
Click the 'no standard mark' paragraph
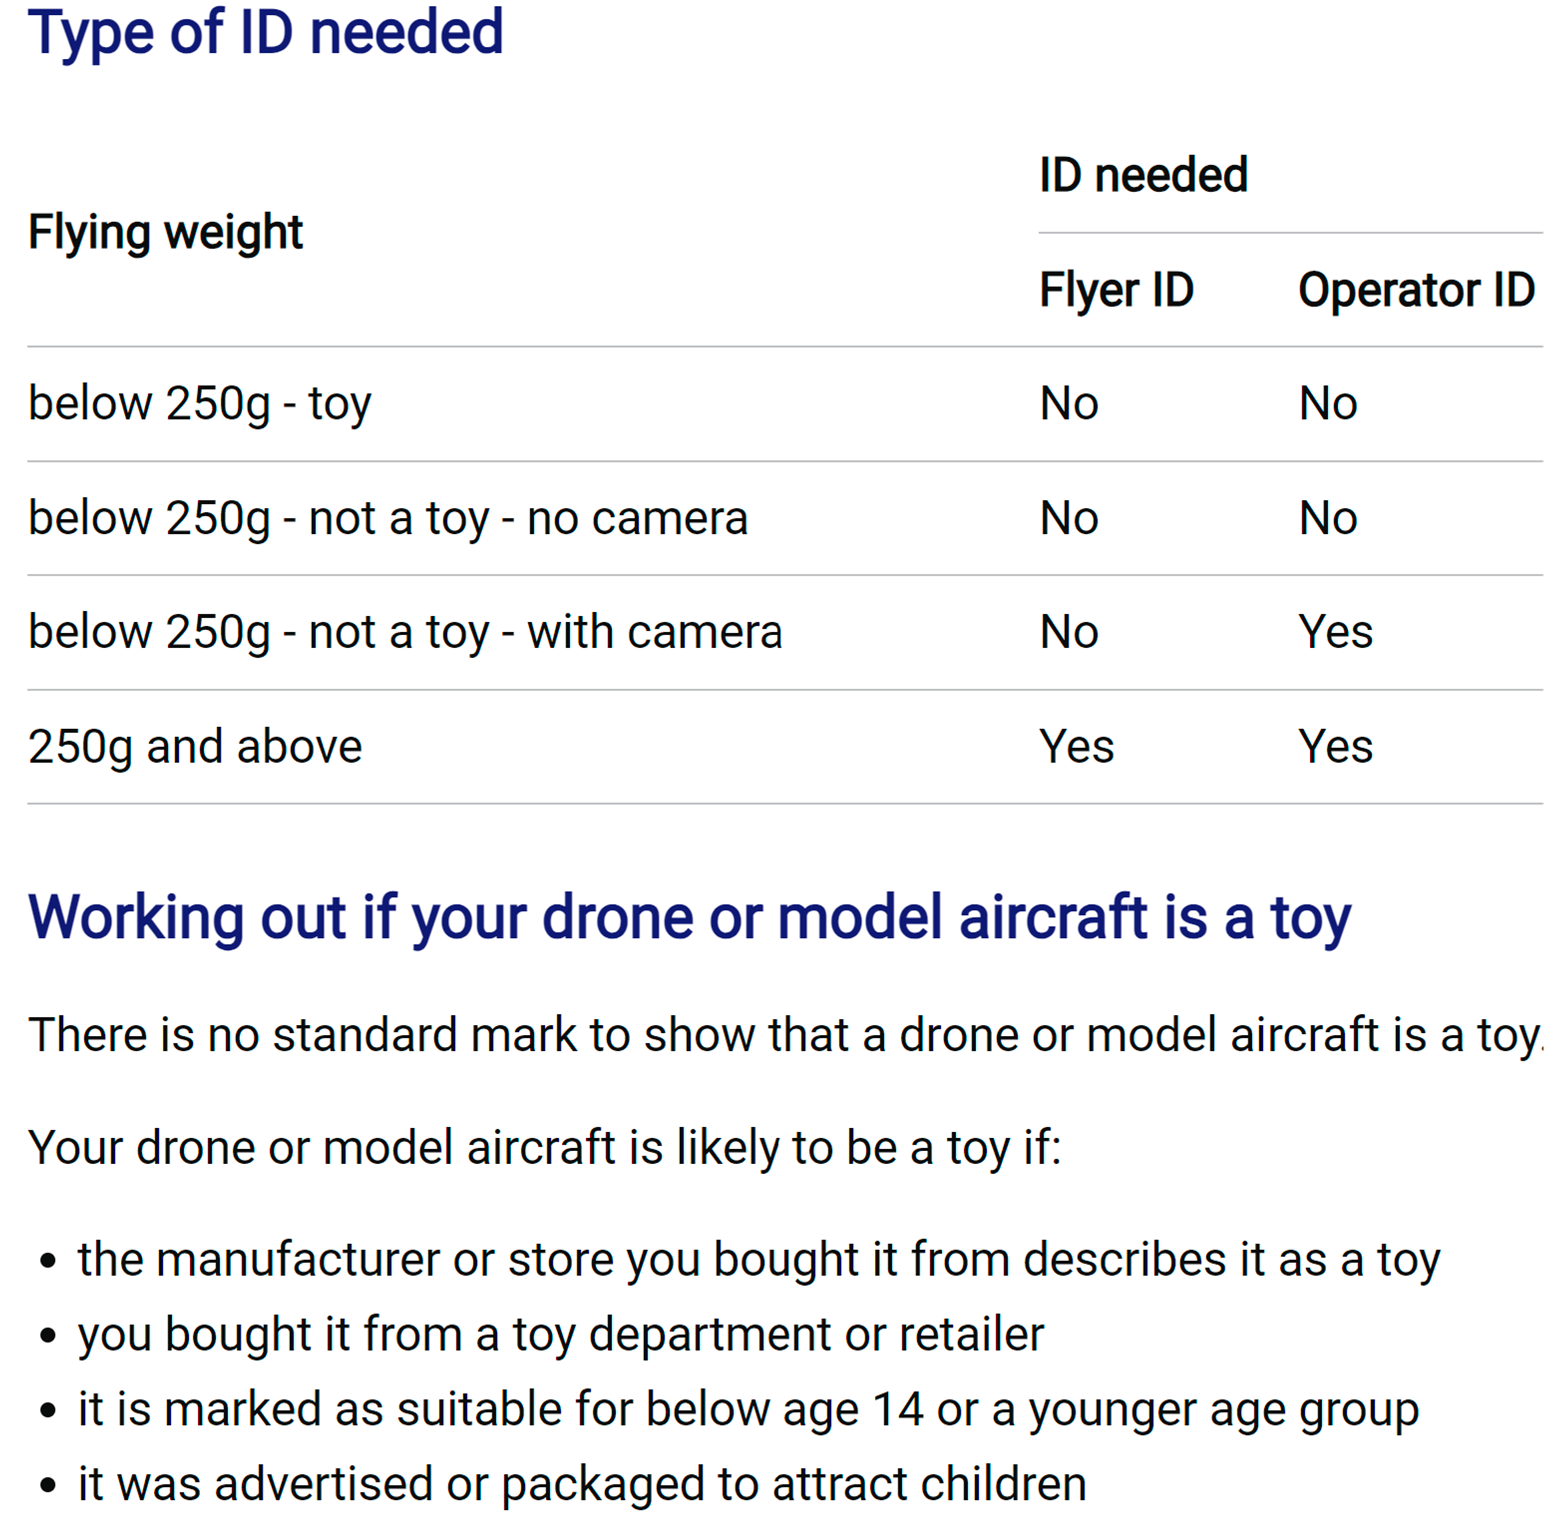coord(786,1035)
